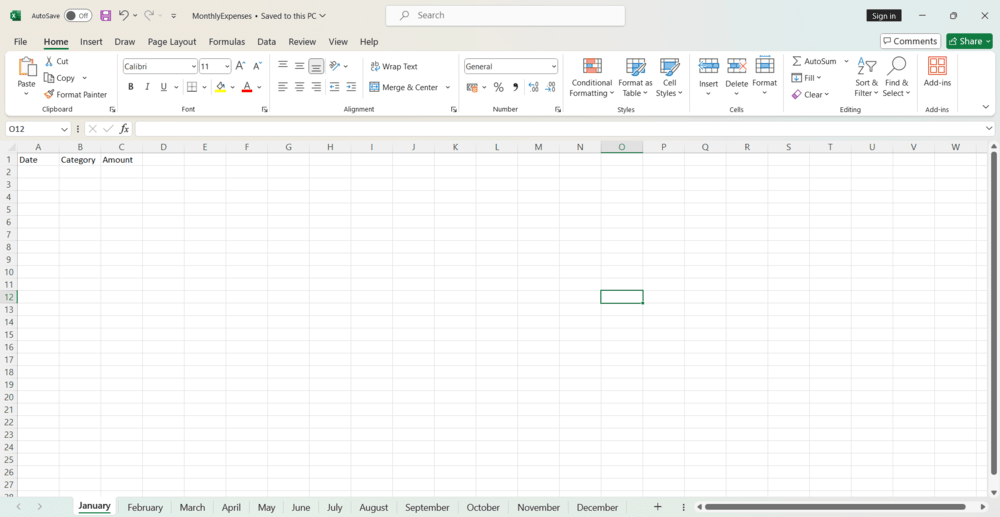Screen dimensions: 1000x517
Task: Click the Delete cells button
Action: 737,76
